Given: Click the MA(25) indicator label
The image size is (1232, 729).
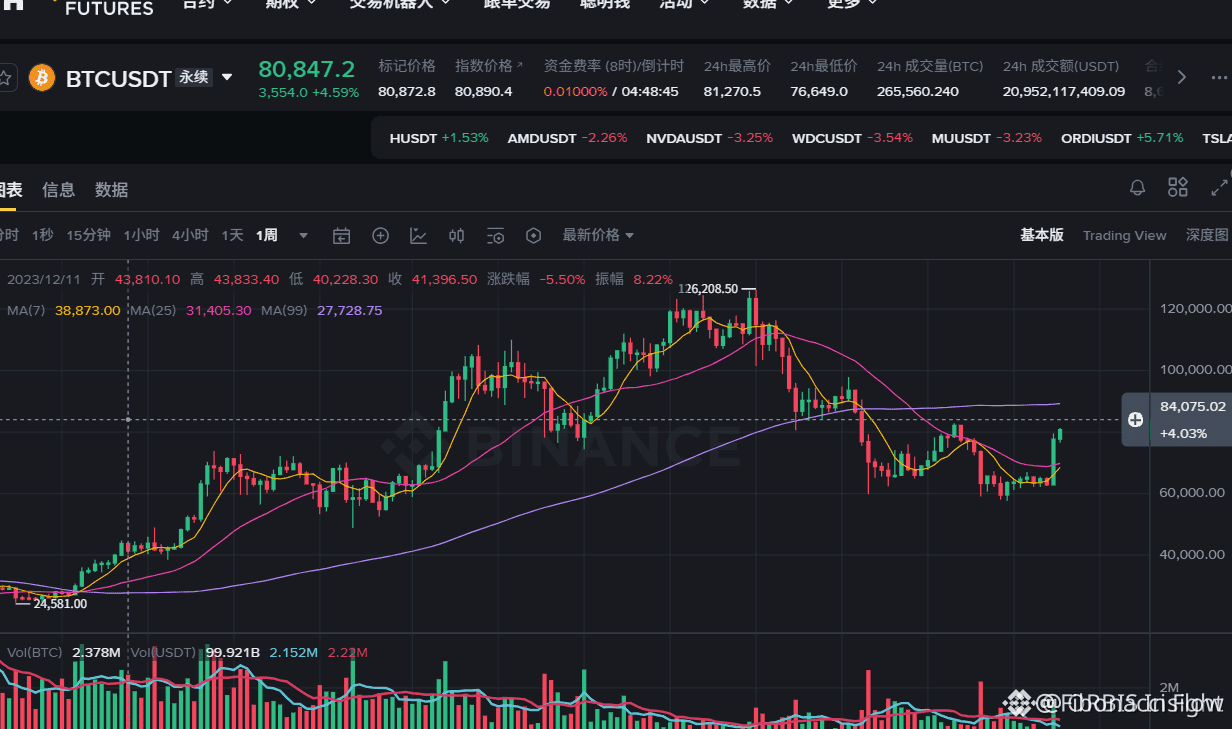Looking at the screenshot, I should 152,310.
